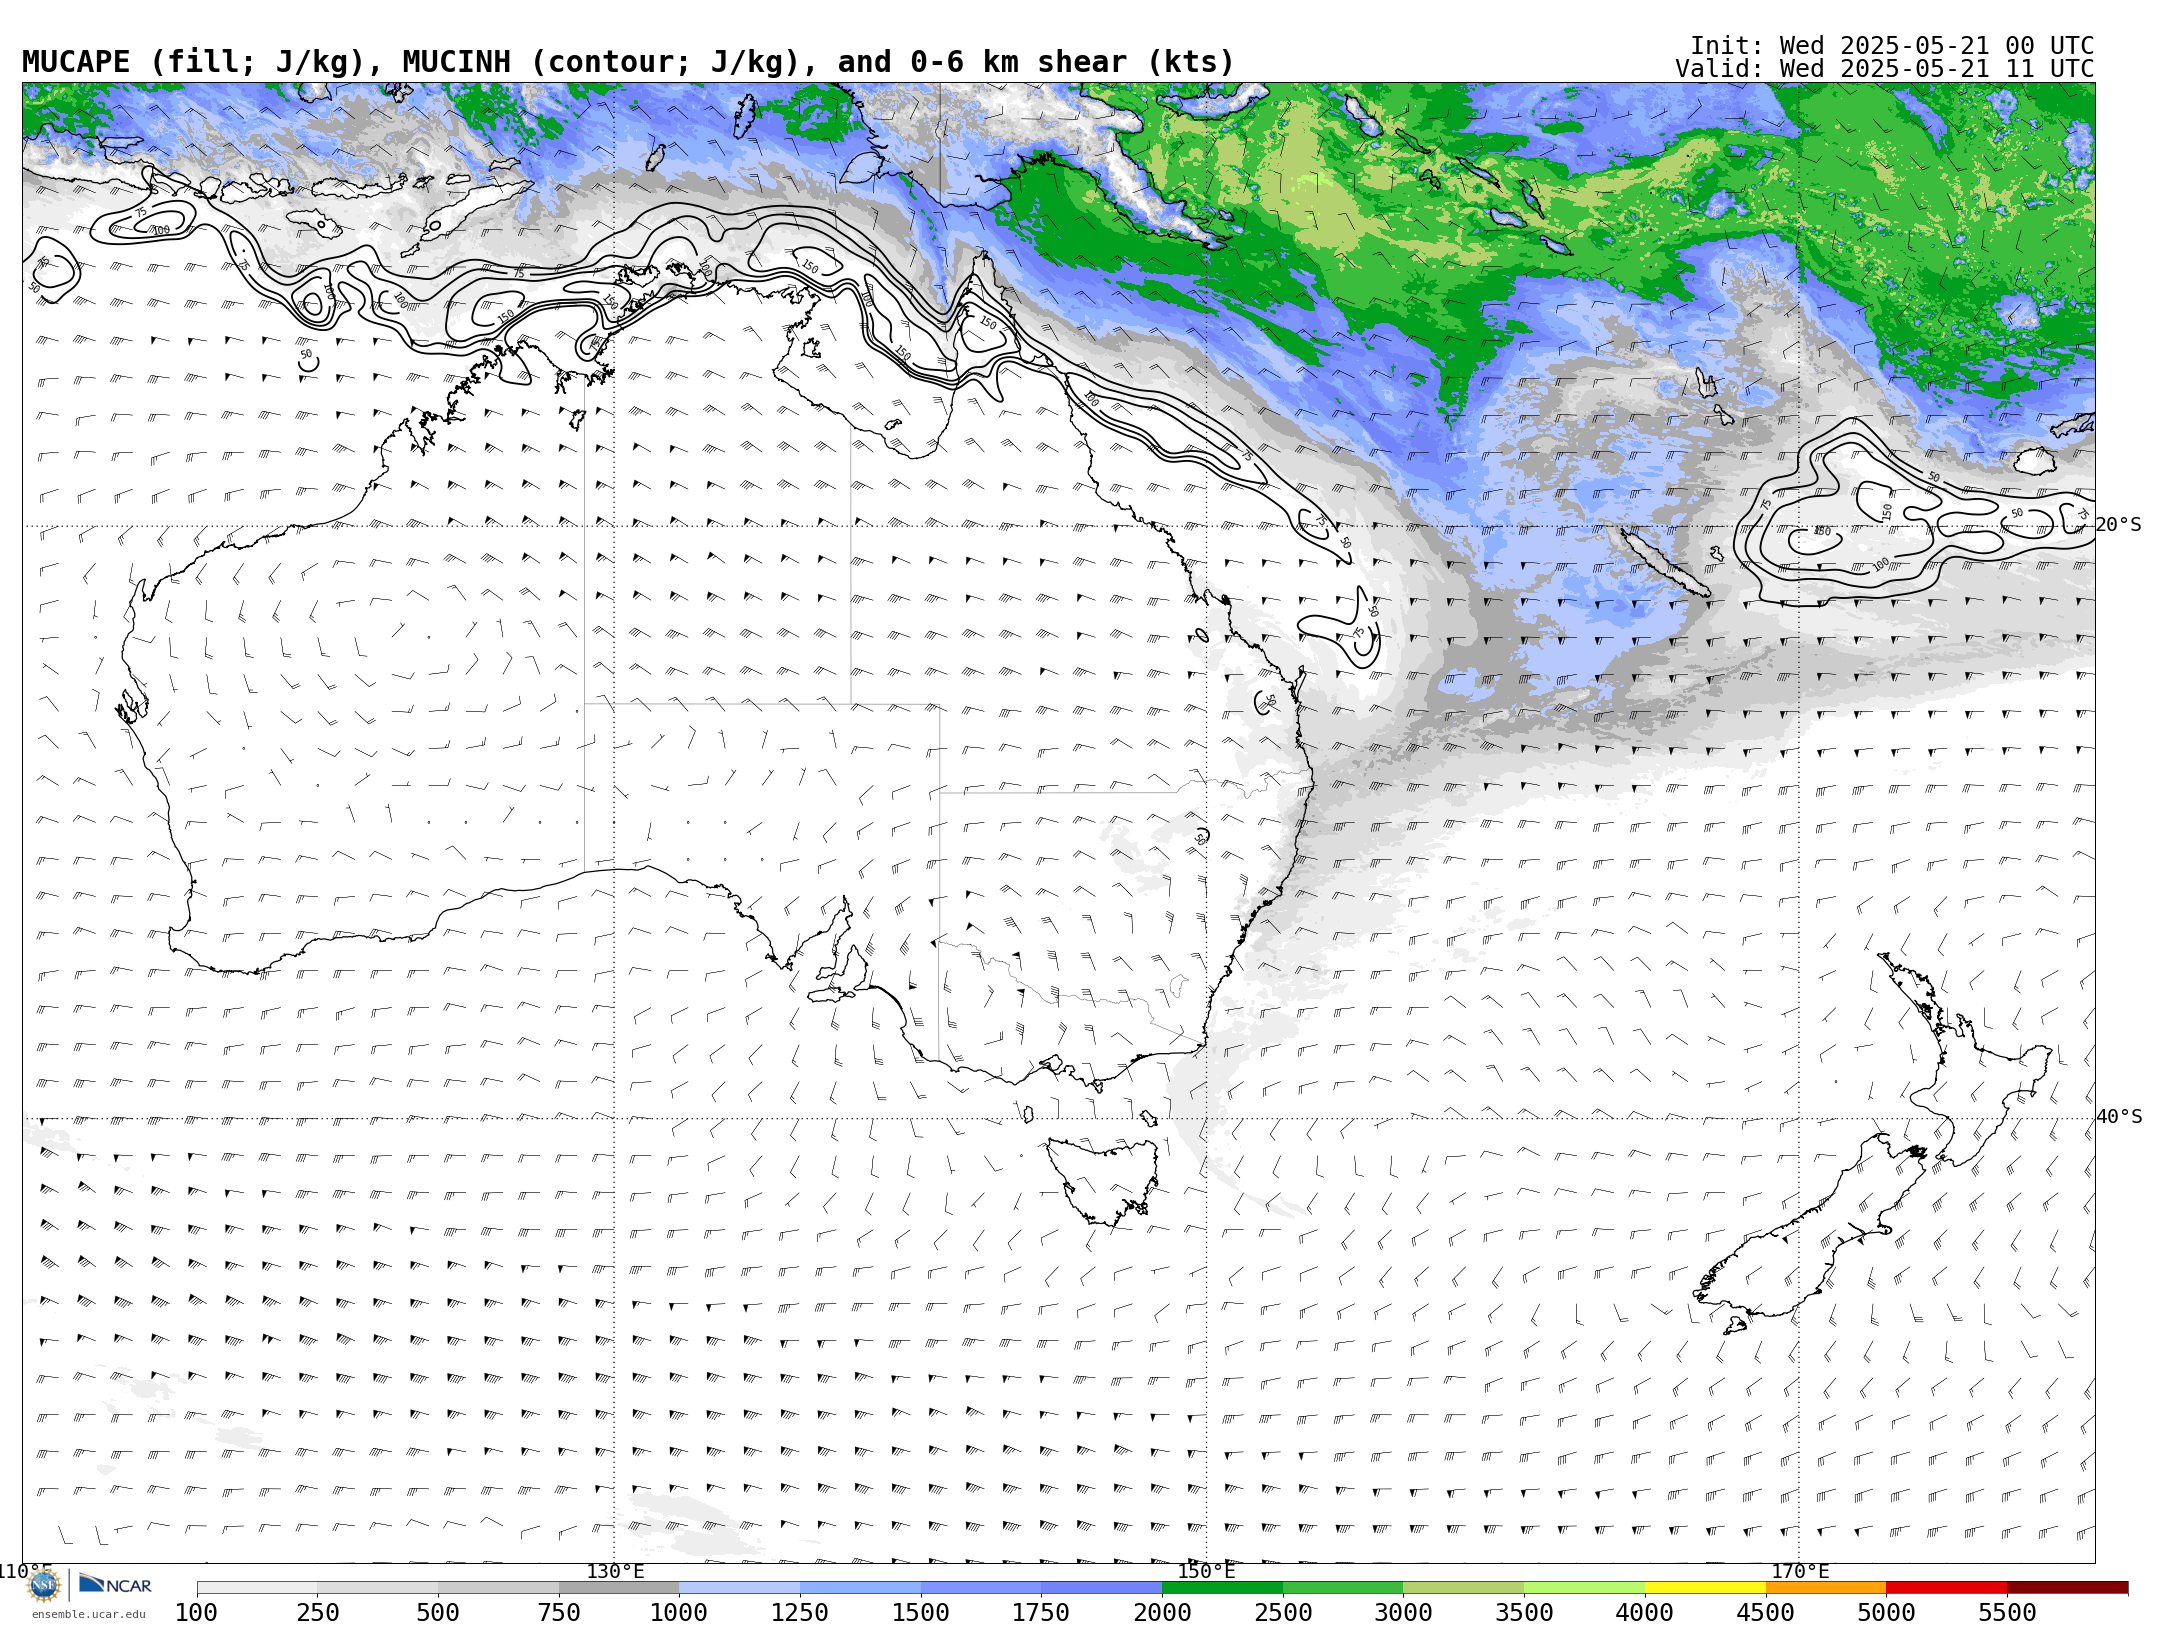Pick the 500–750 gray colorbar swatch

pos(498,1588)
